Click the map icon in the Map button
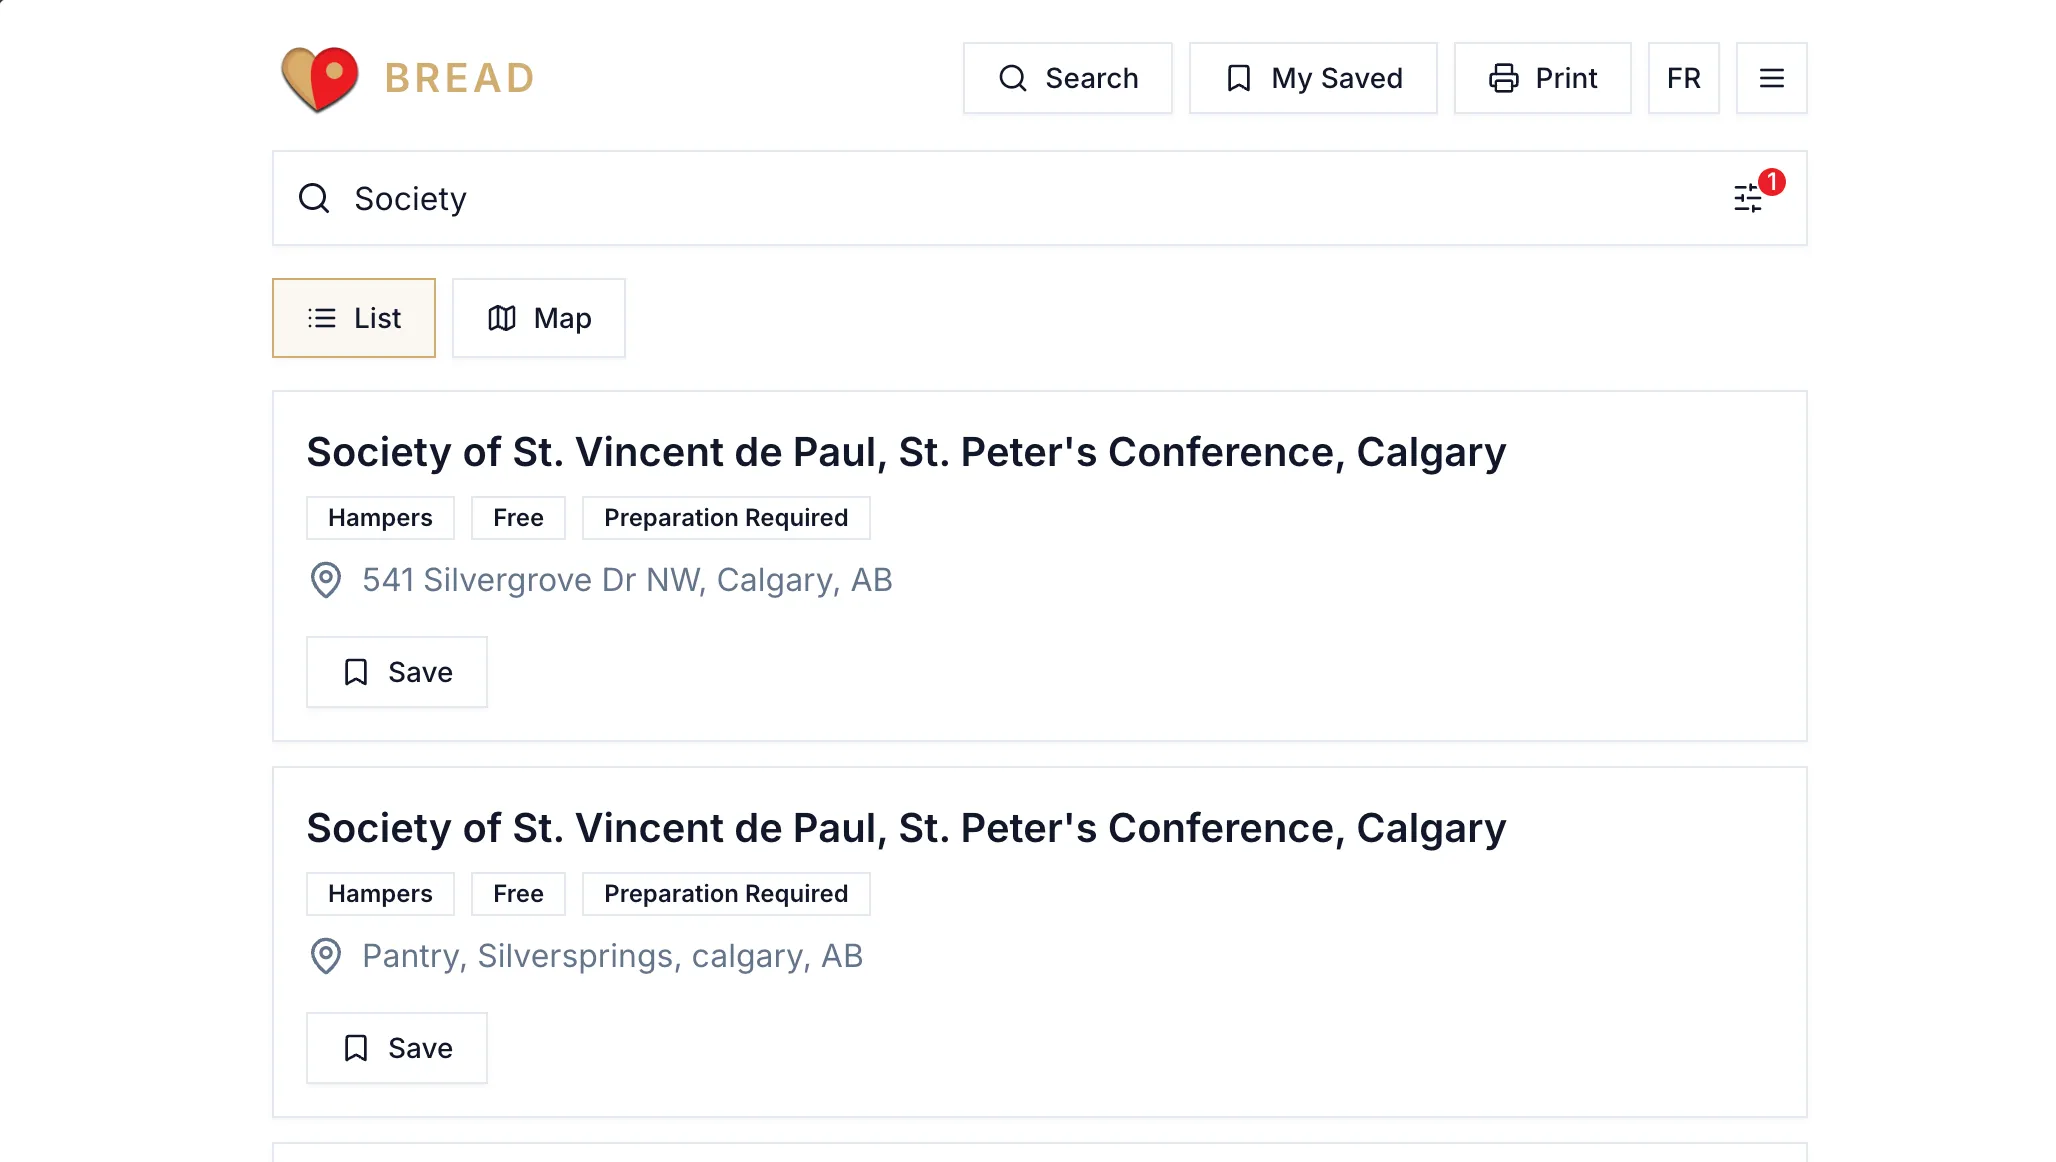 tap(501, 318)
